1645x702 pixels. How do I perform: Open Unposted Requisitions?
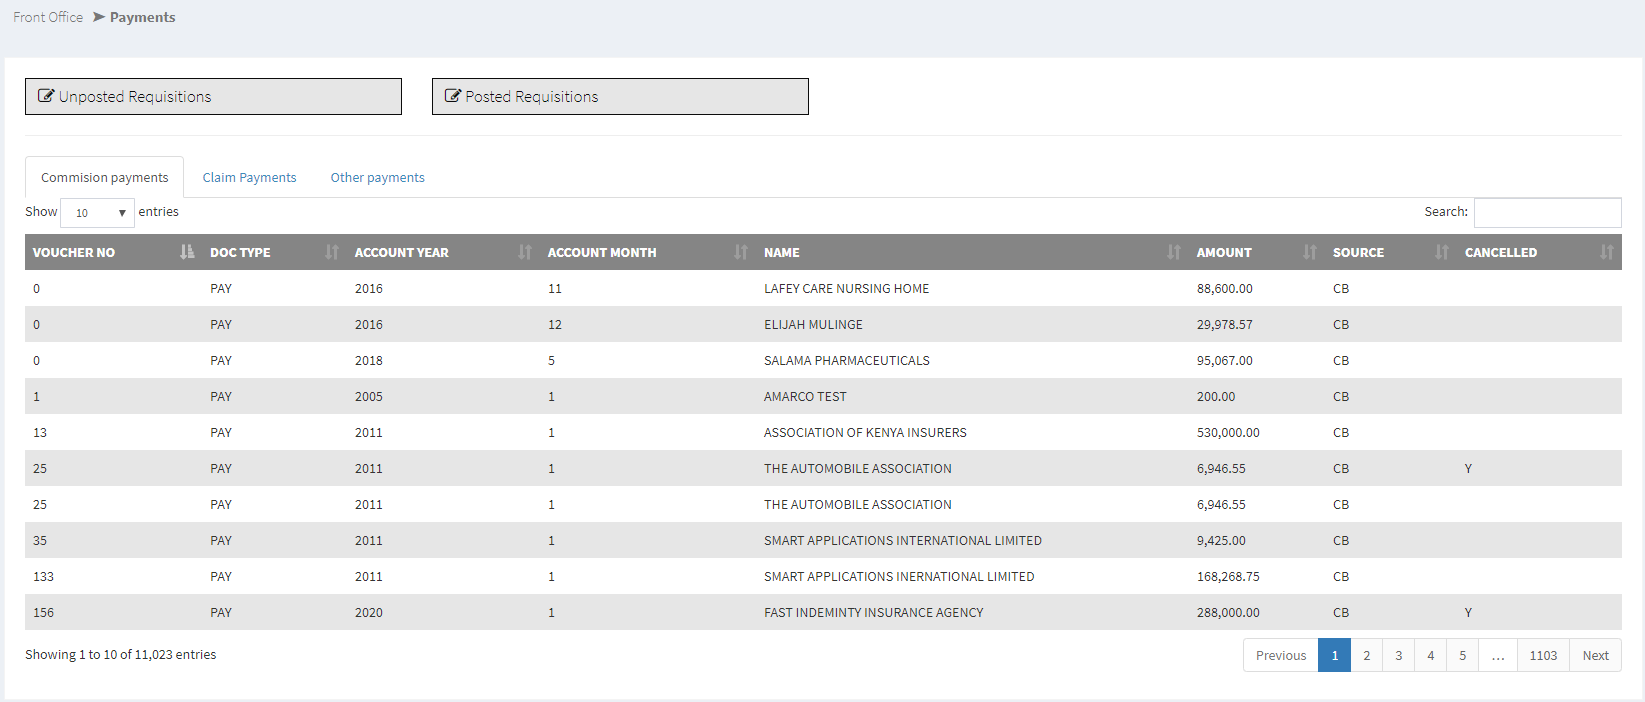(x=213, y=97)
